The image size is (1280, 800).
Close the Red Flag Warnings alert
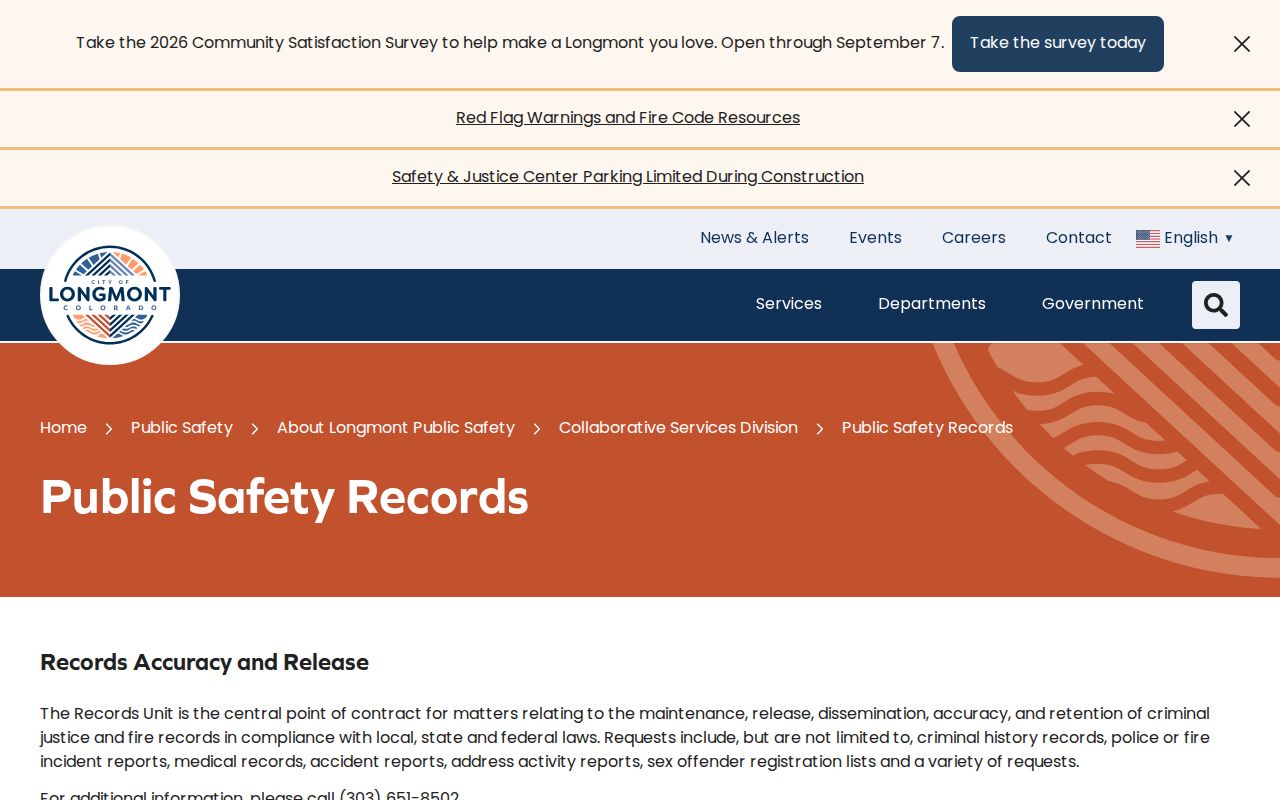coord(1242,119)
